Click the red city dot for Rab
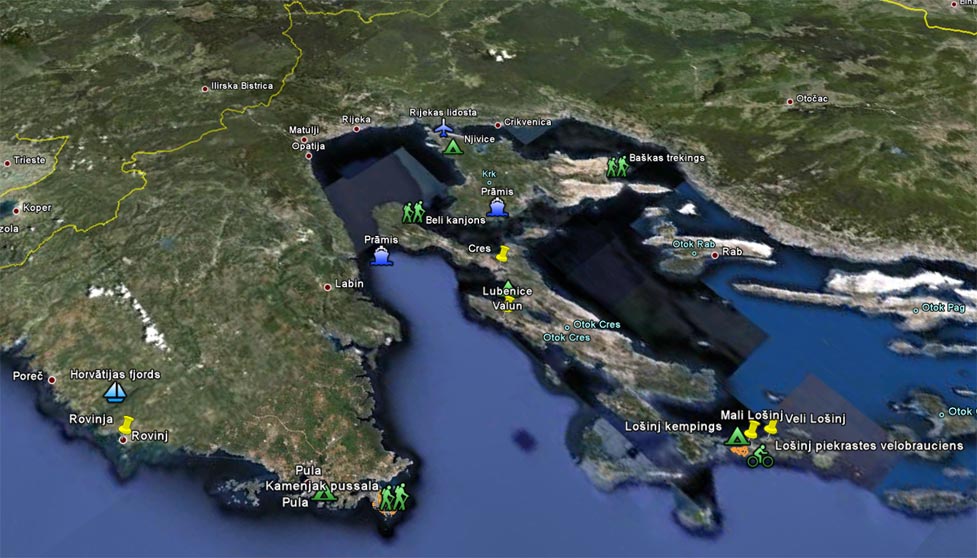The image size is (977, 558). (715, 255)
